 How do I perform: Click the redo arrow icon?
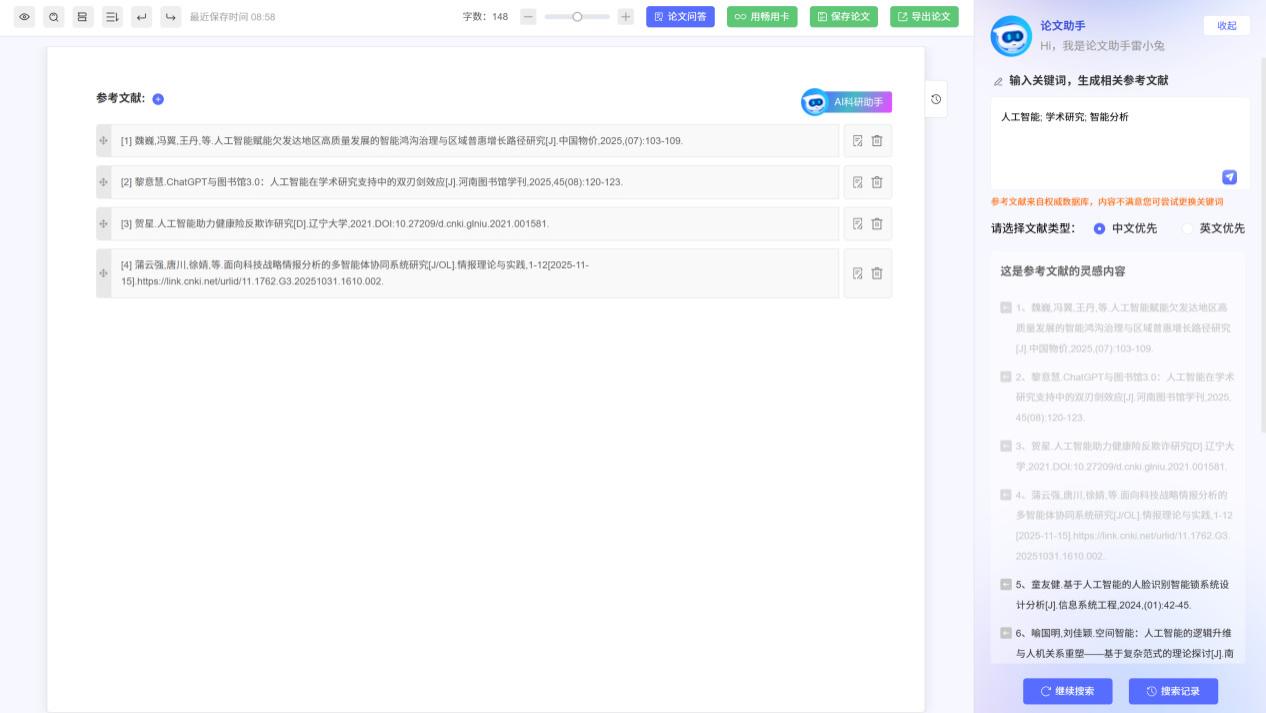[167, 17]
